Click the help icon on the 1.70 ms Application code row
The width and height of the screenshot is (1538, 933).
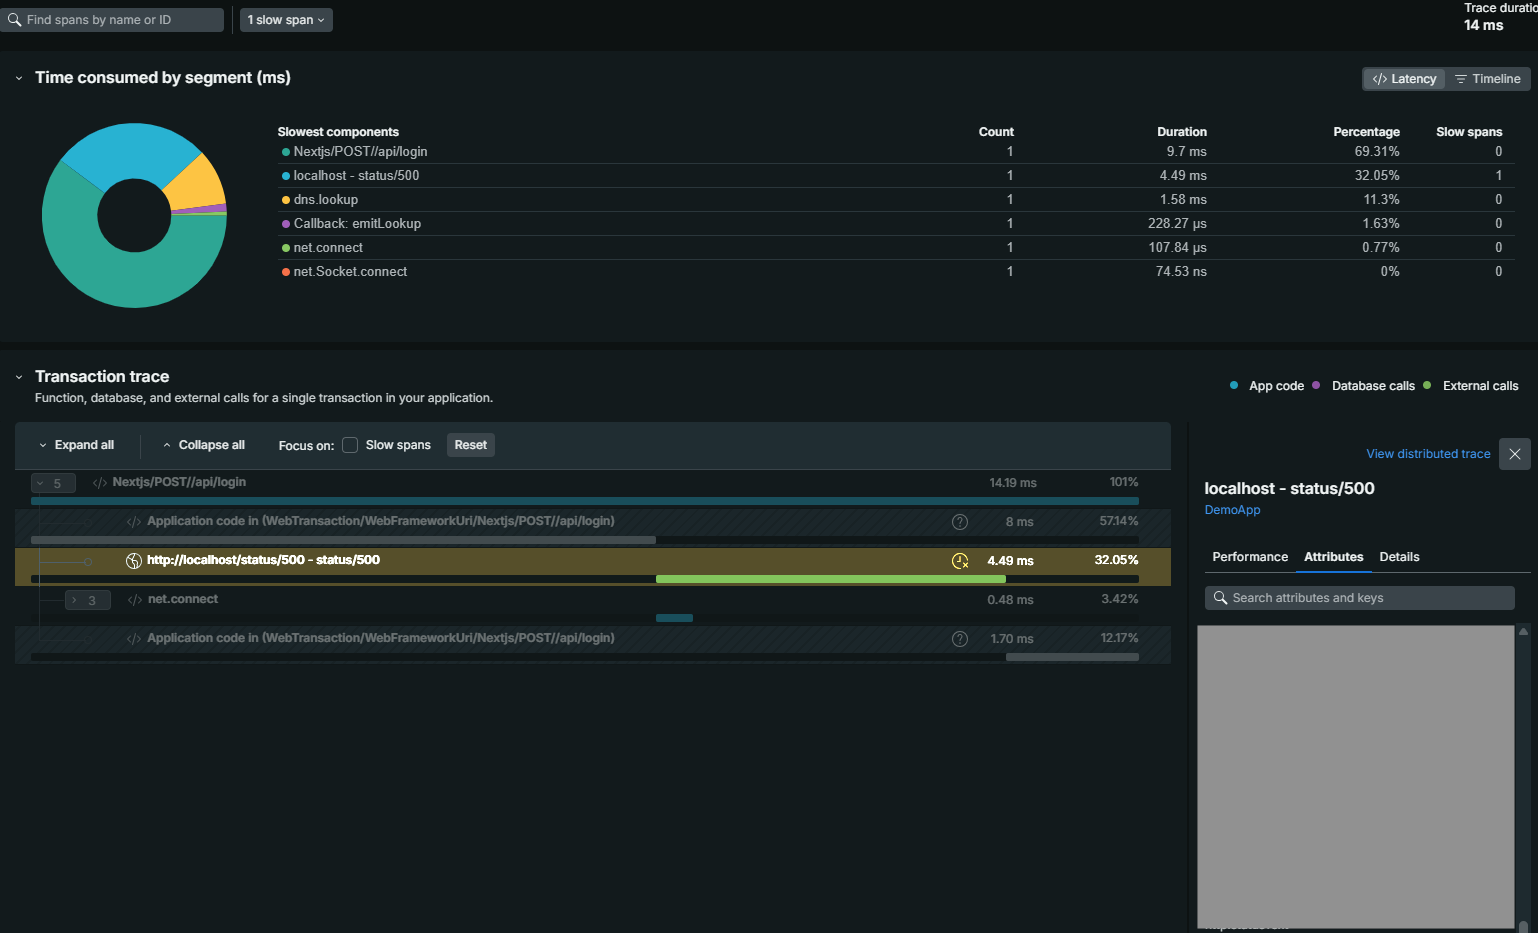pyautogui.click(x=960, y=639)
